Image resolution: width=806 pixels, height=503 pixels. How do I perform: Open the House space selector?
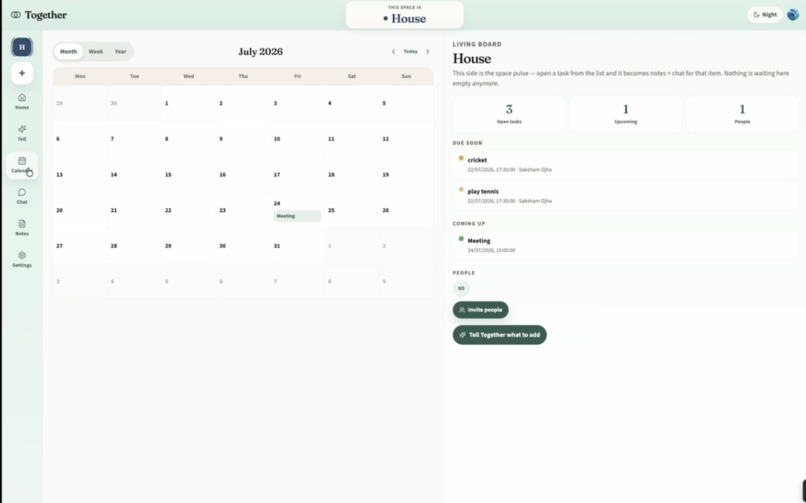point(405,15)
